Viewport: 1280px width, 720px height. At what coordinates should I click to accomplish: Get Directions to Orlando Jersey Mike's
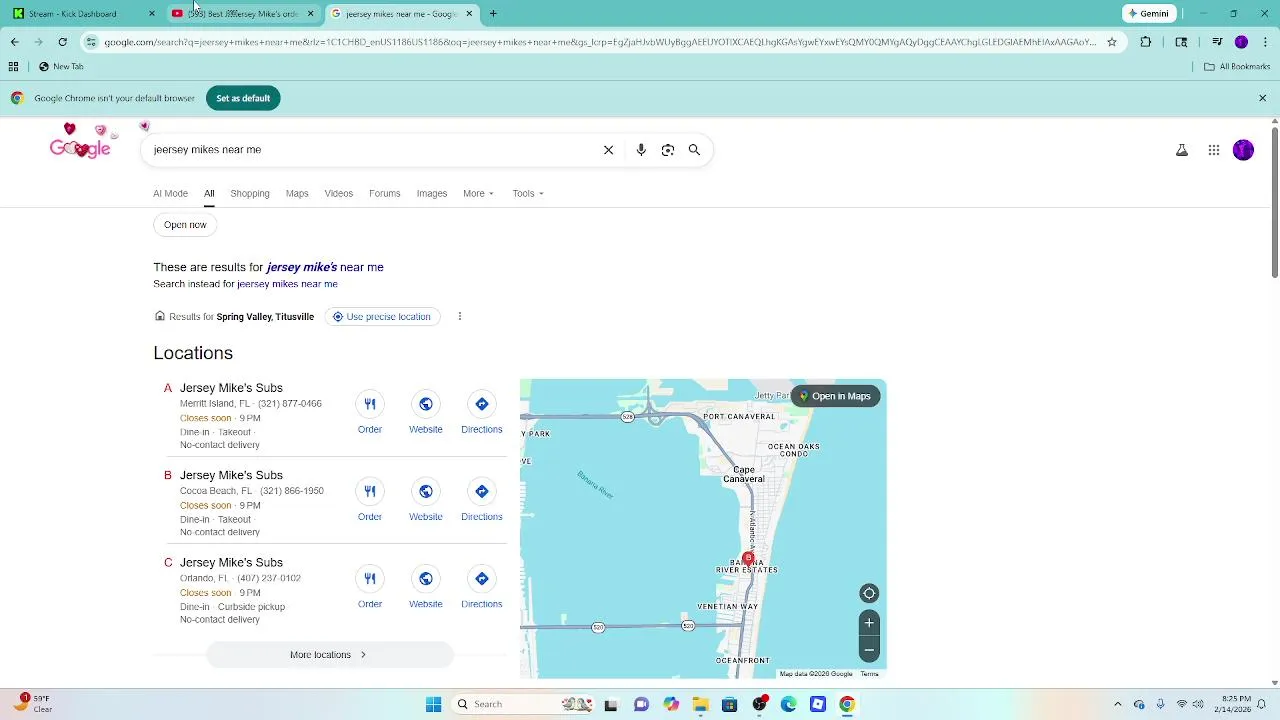[x=482, y=578]
